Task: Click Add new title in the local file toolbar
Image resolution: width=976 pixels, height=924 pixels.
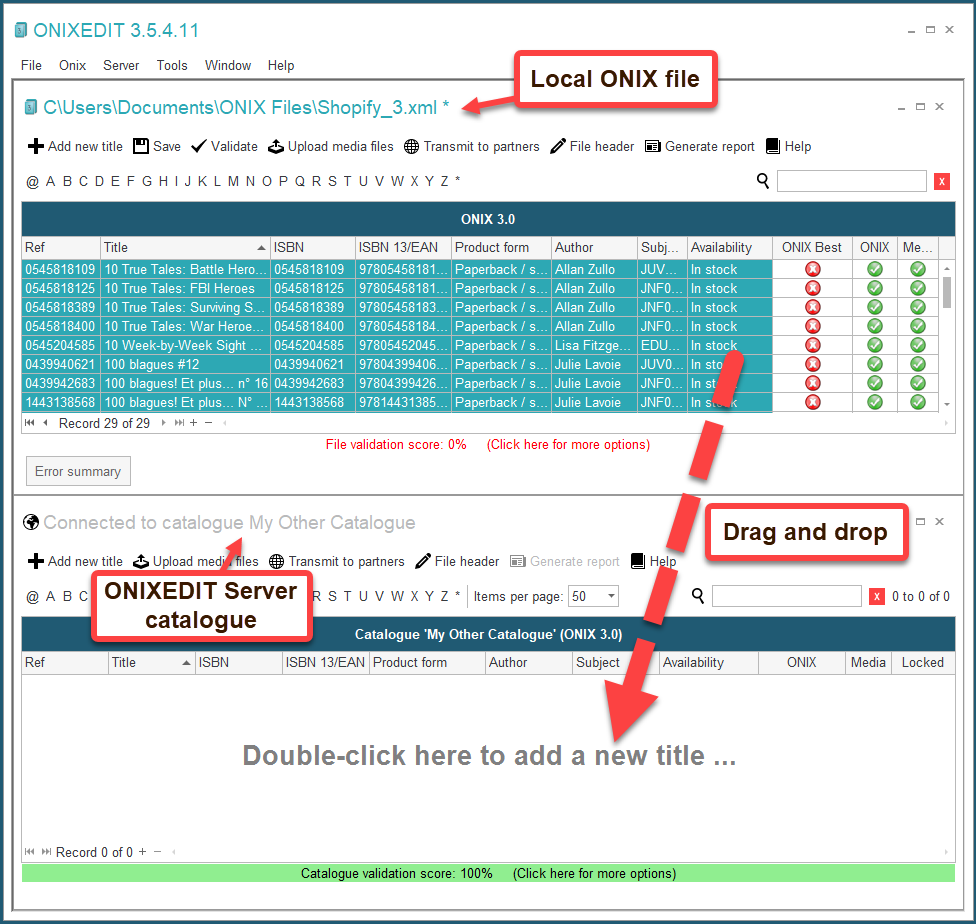Action: pos(74,146)
